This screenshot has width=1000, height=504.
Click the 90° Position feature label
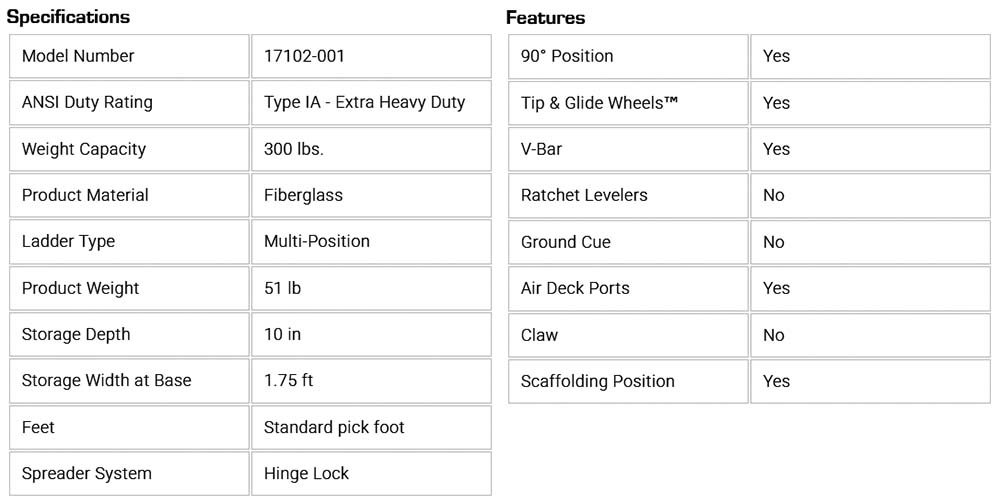tap(567, 56)
